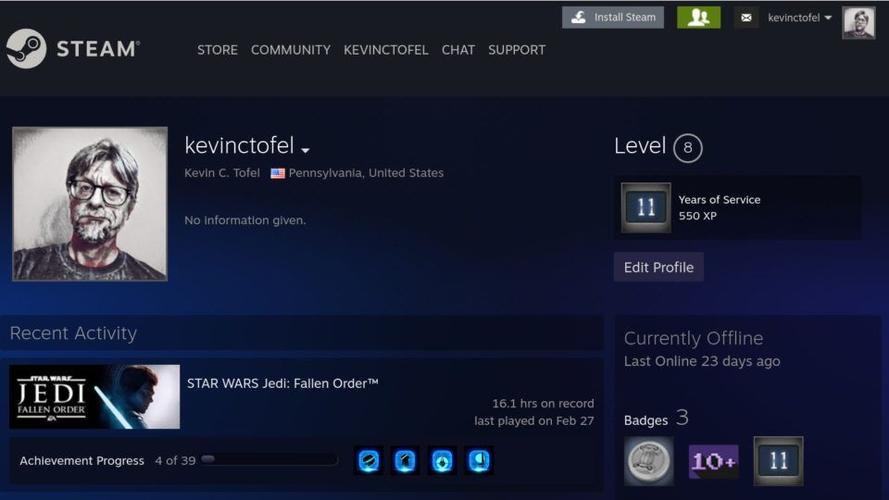Go to CHAT
889x500 pixels.
[458, 50]
